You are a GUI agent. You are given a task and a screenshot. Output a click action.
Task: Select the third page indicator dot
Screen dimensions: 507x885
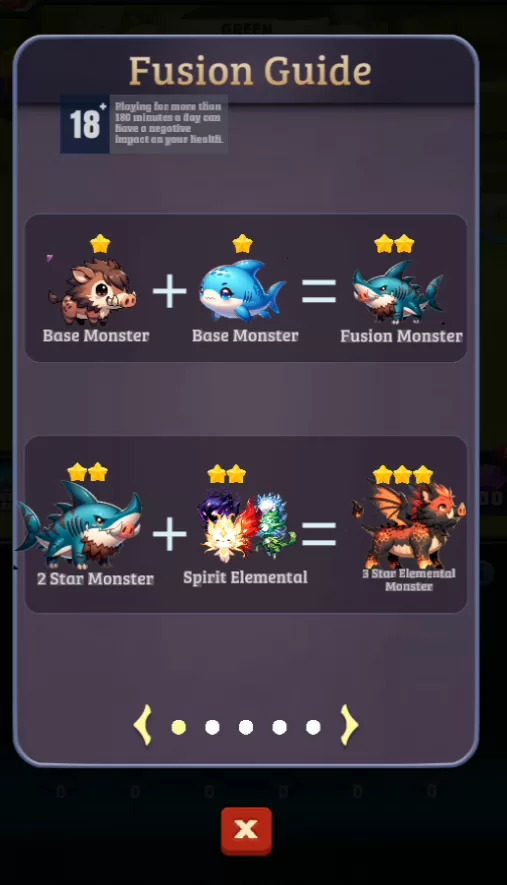(x=246, y=727)
